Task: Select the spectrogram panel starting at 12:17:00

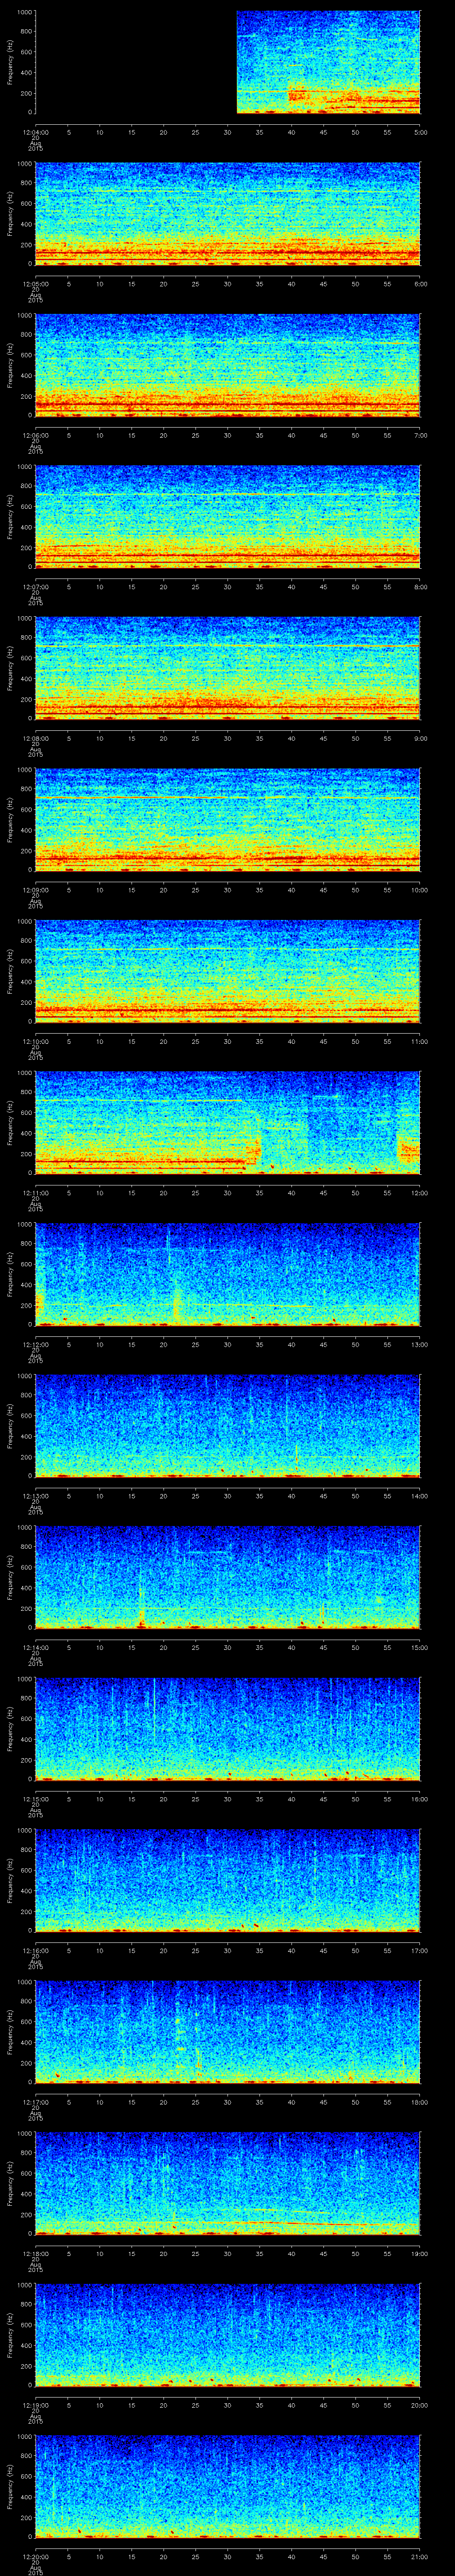Action: [x=228, y=2032]
